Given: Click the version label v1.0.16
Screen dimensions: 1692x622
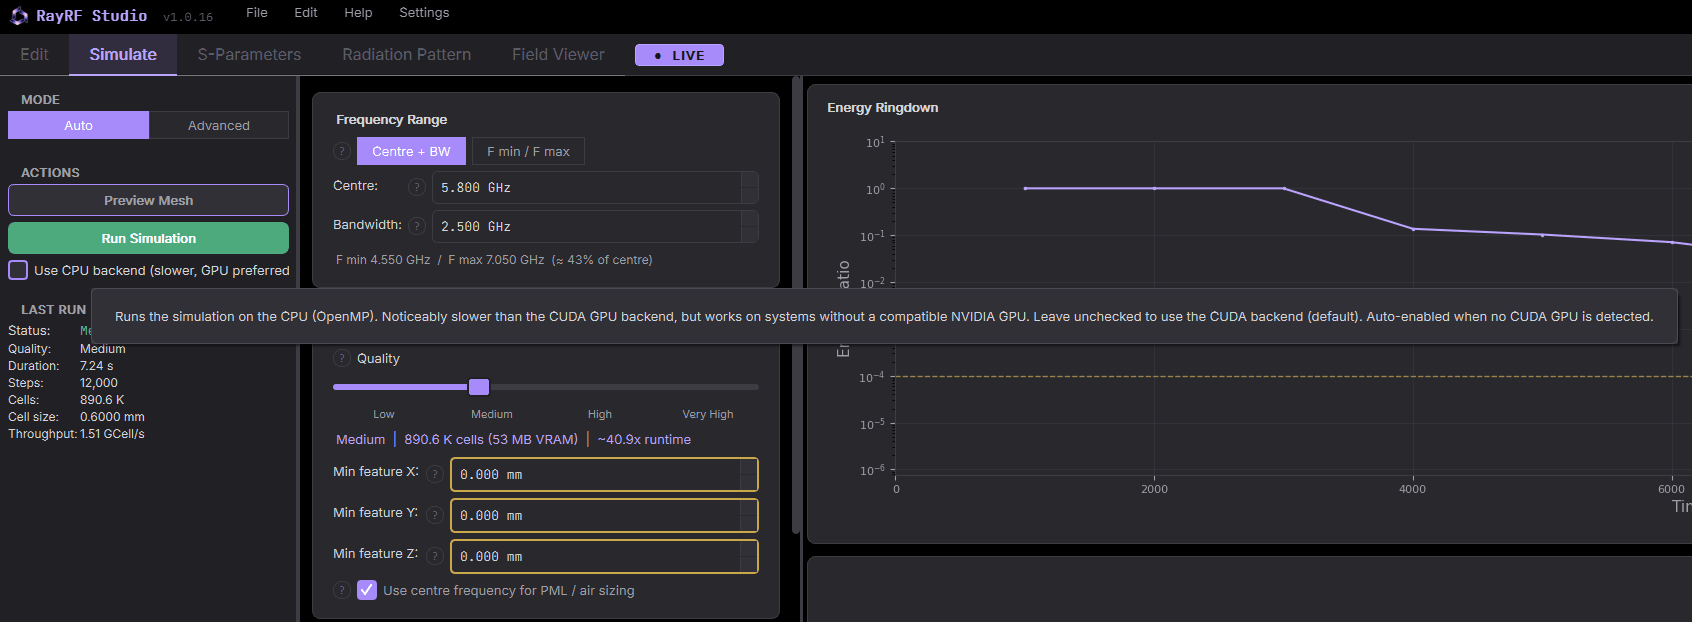Looking at the screenshot, I should (x=188, y=17).
